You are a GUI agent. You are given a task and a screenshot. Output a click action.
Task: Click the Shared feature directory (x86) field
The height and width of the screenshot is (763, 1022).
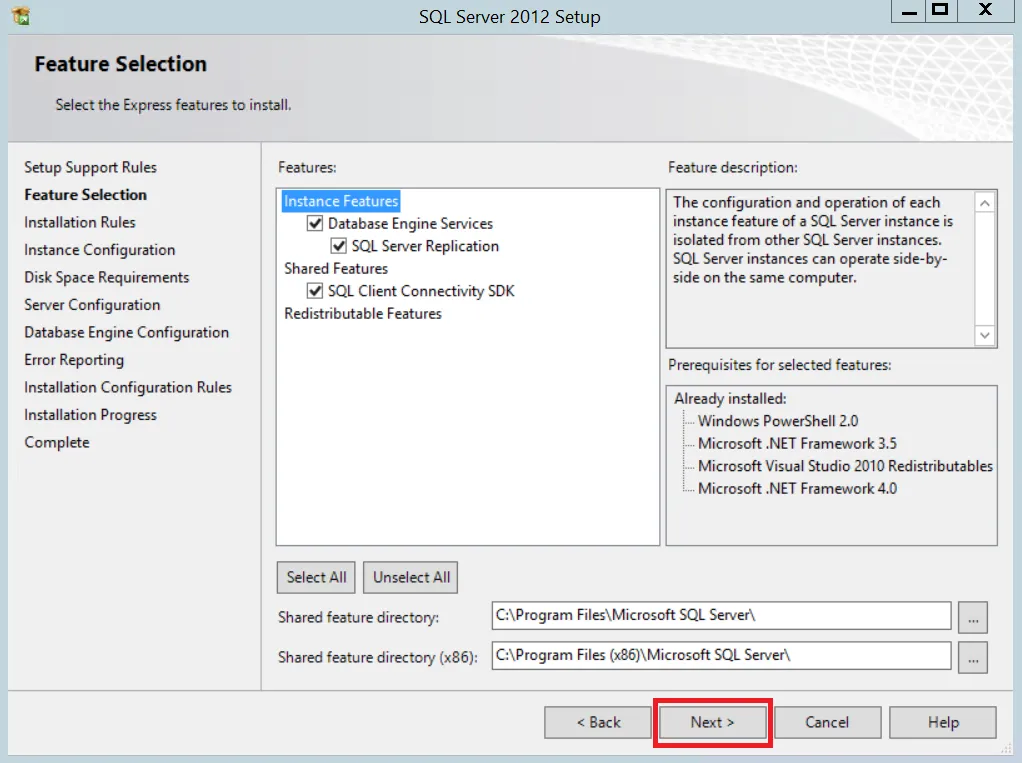click(x=721, y=655)
